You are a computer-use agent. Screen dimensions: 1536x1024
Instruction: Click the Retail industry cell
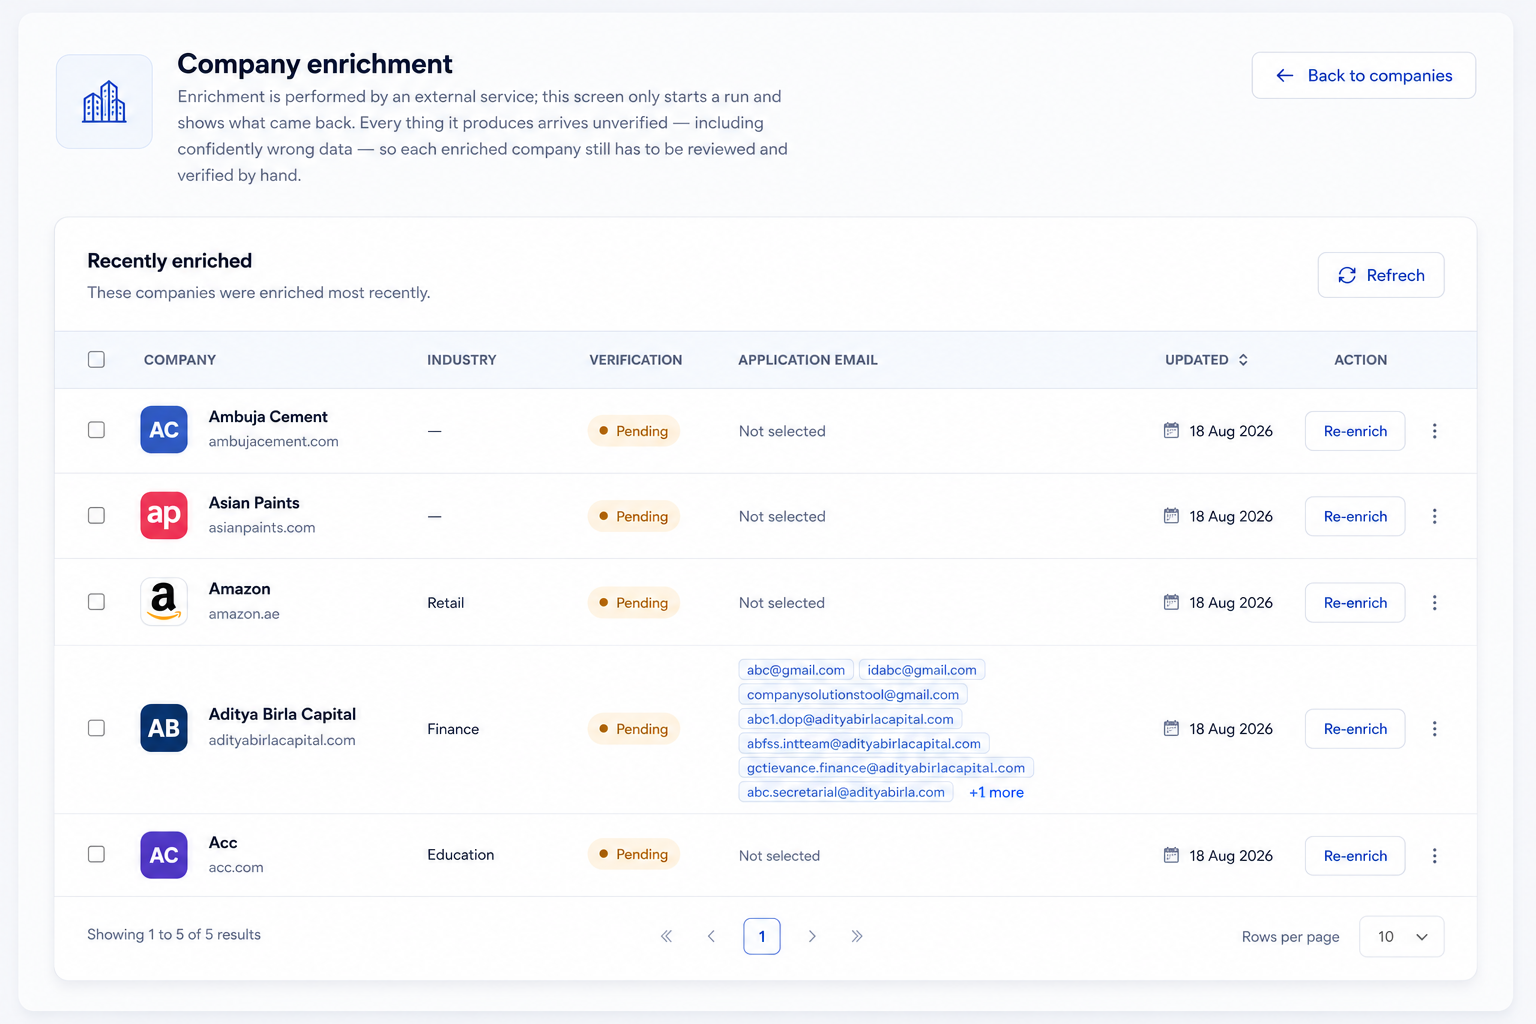click(x=446, y=603)
